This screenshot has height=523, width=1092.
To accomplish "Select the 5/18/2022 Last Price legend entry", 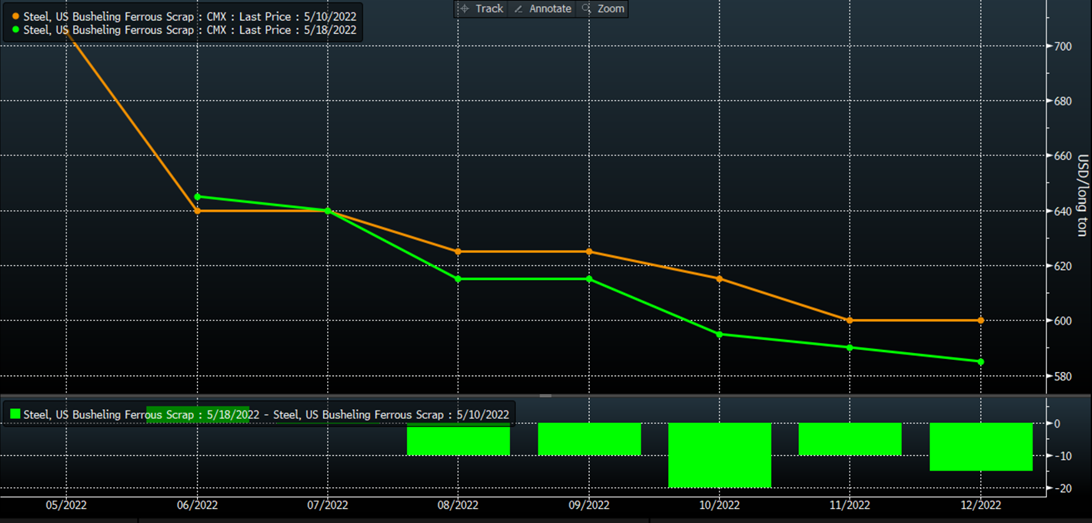I will click(189, 30).
